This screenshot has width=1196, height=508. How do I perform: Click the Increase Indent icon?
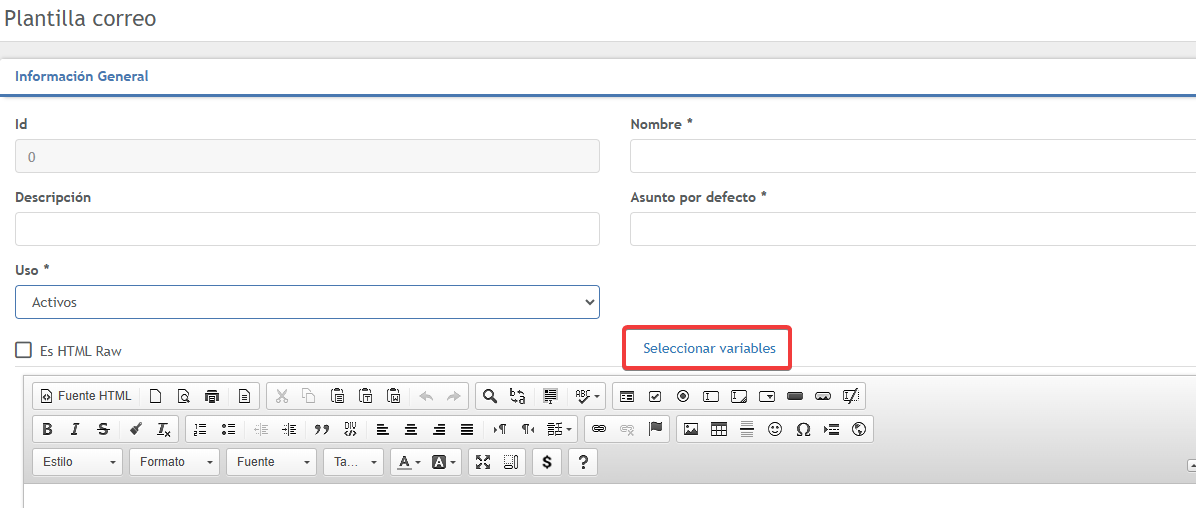[289, 429]
